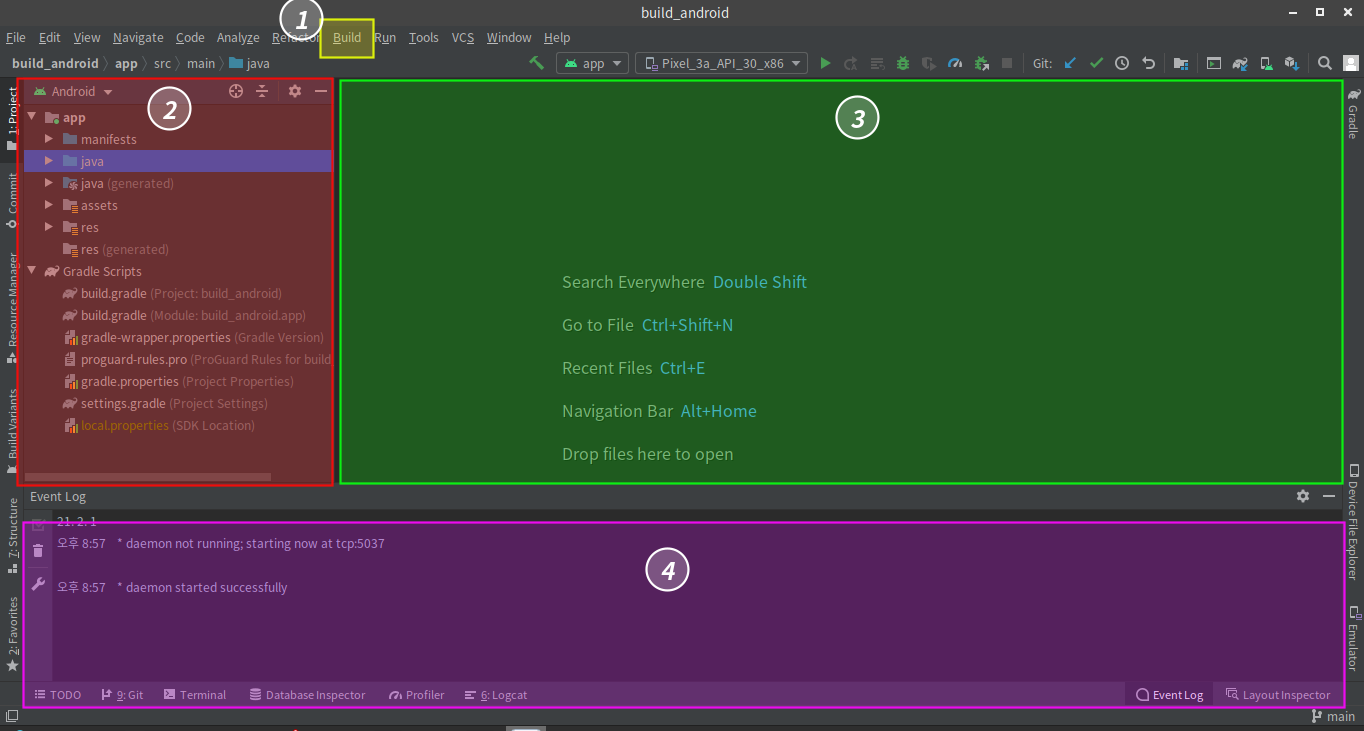This screenshot has height=731, width=1364.
Task: Click Attach Debugger to Android Process icon
Action: tap(981, 63)
